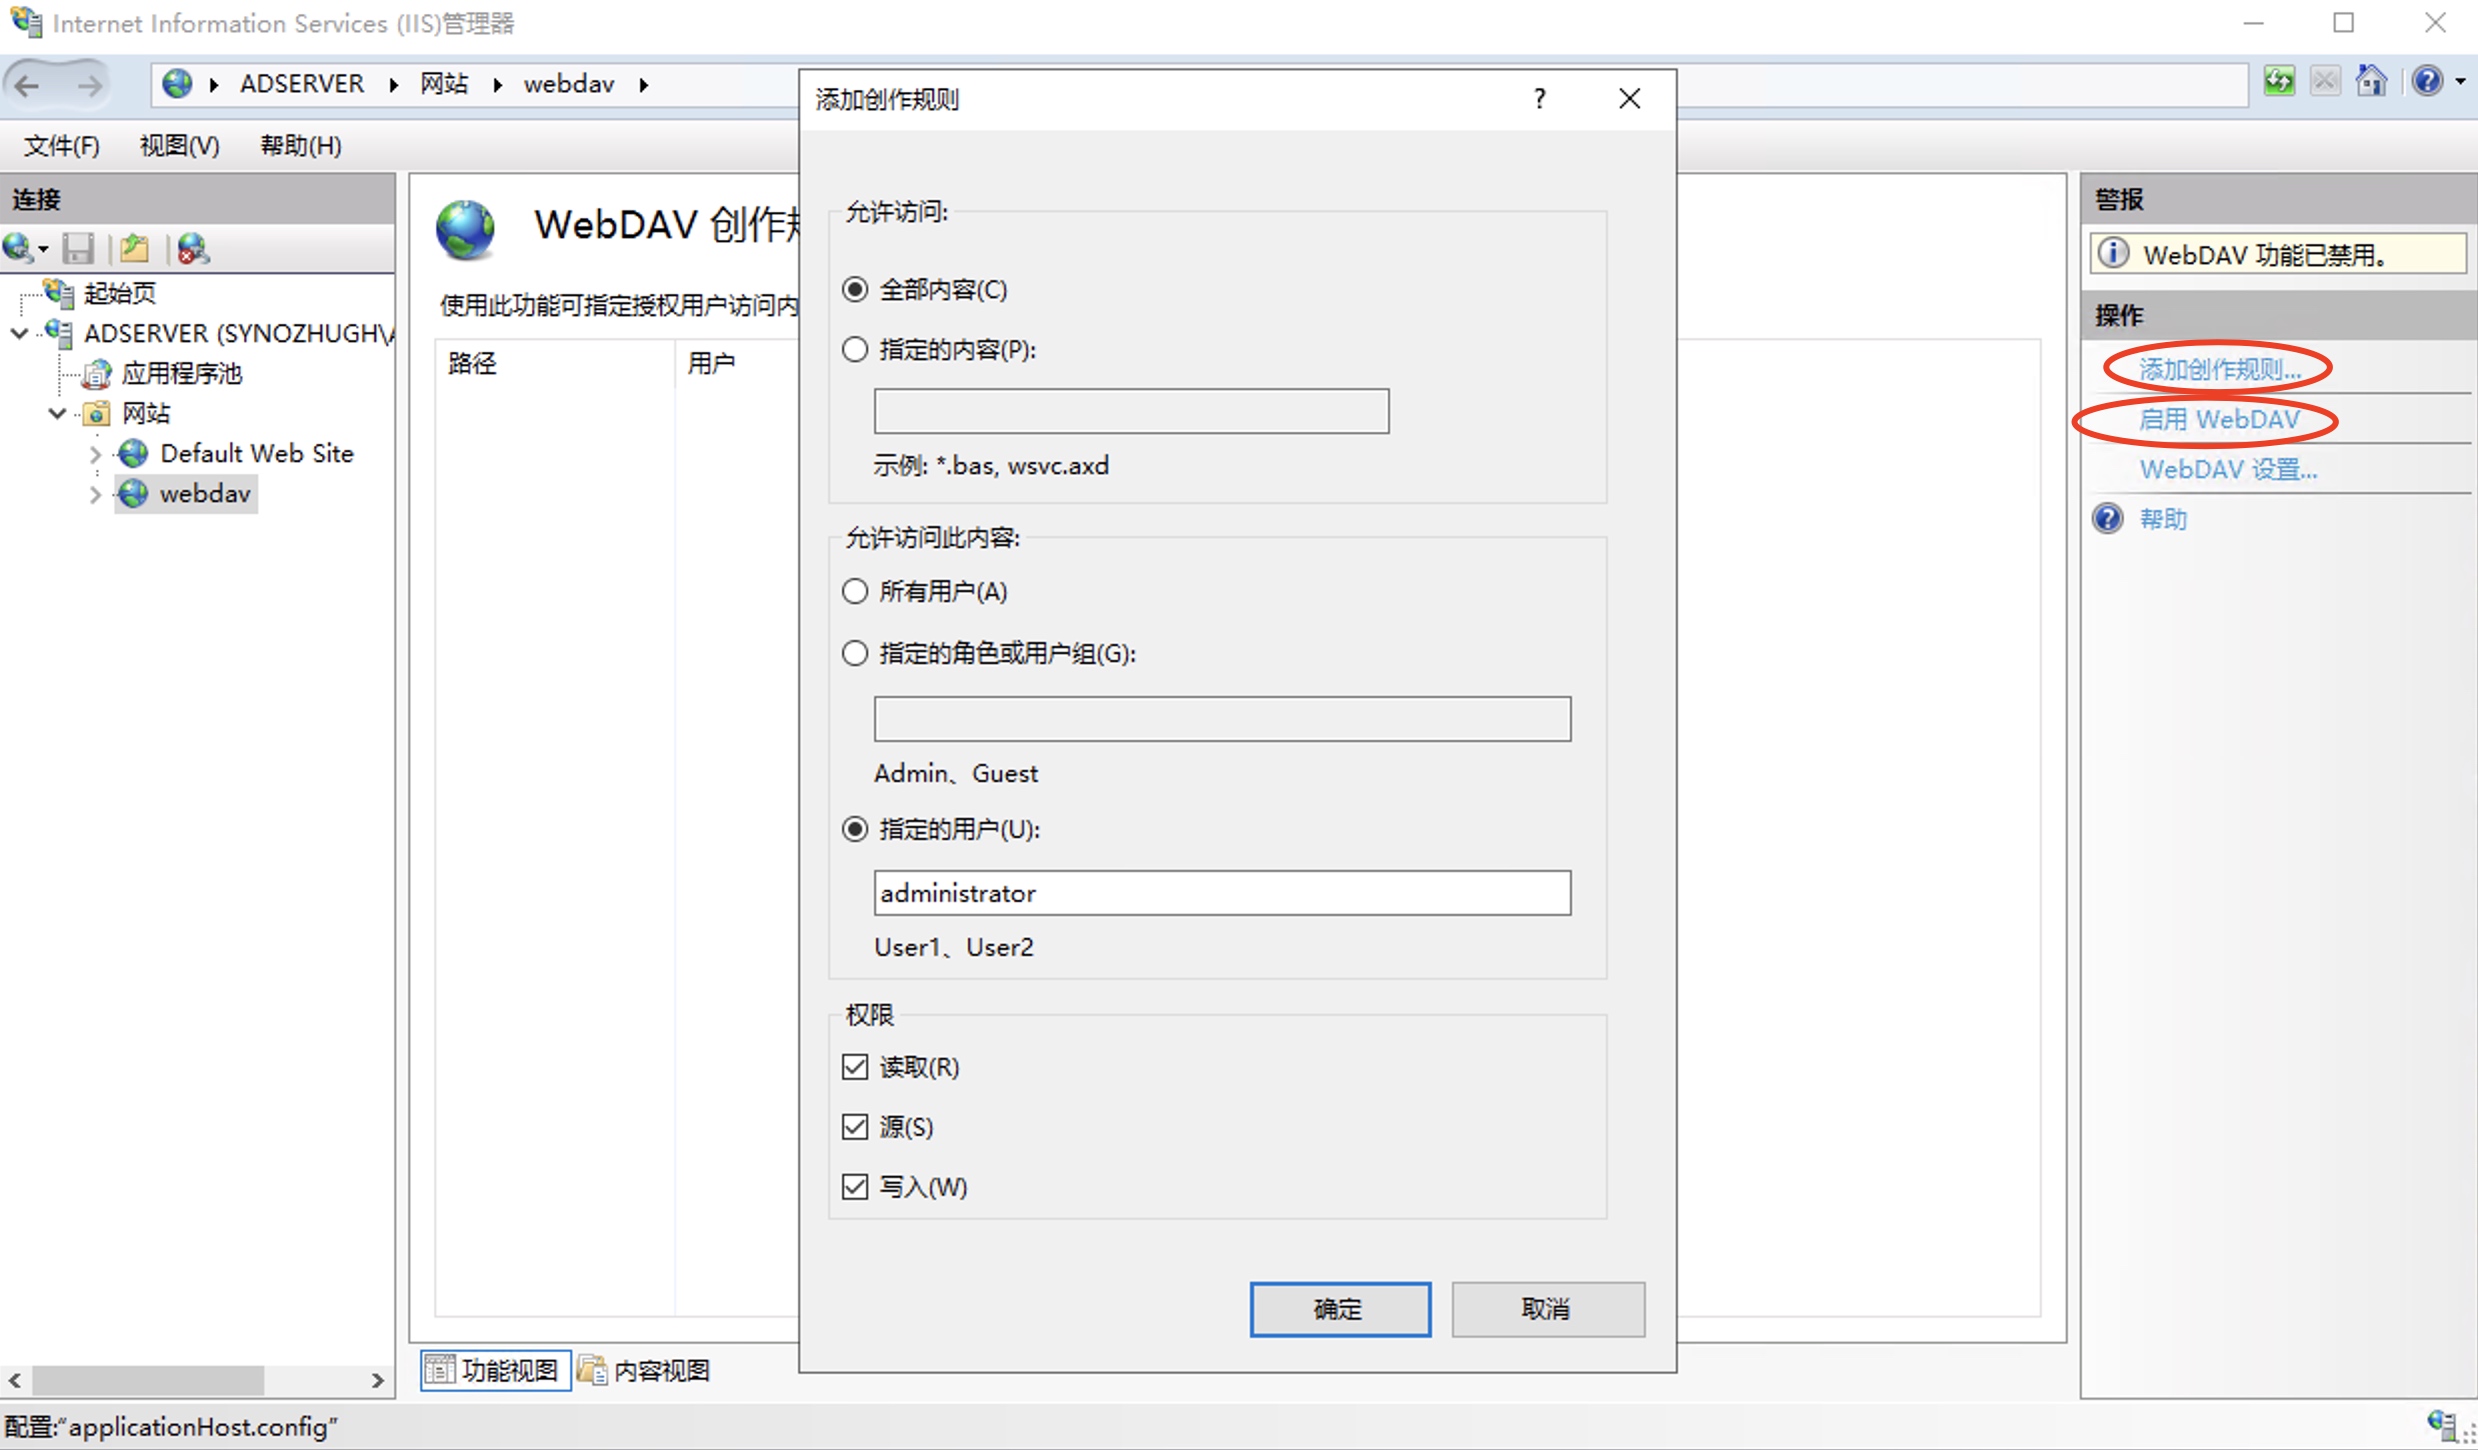
Task: Open dropdown arrow next to connection globe
Action: [43, 249]
